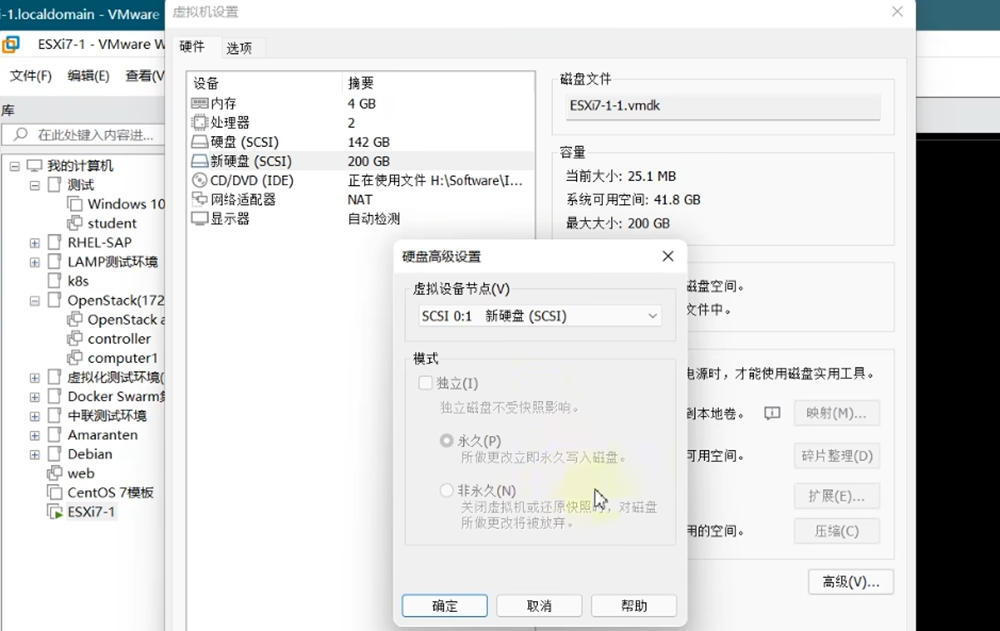The image size is (1000, 631).
Task: Click 取消 in the disk advanced settings dialog
Action: (x=539, y=605)
